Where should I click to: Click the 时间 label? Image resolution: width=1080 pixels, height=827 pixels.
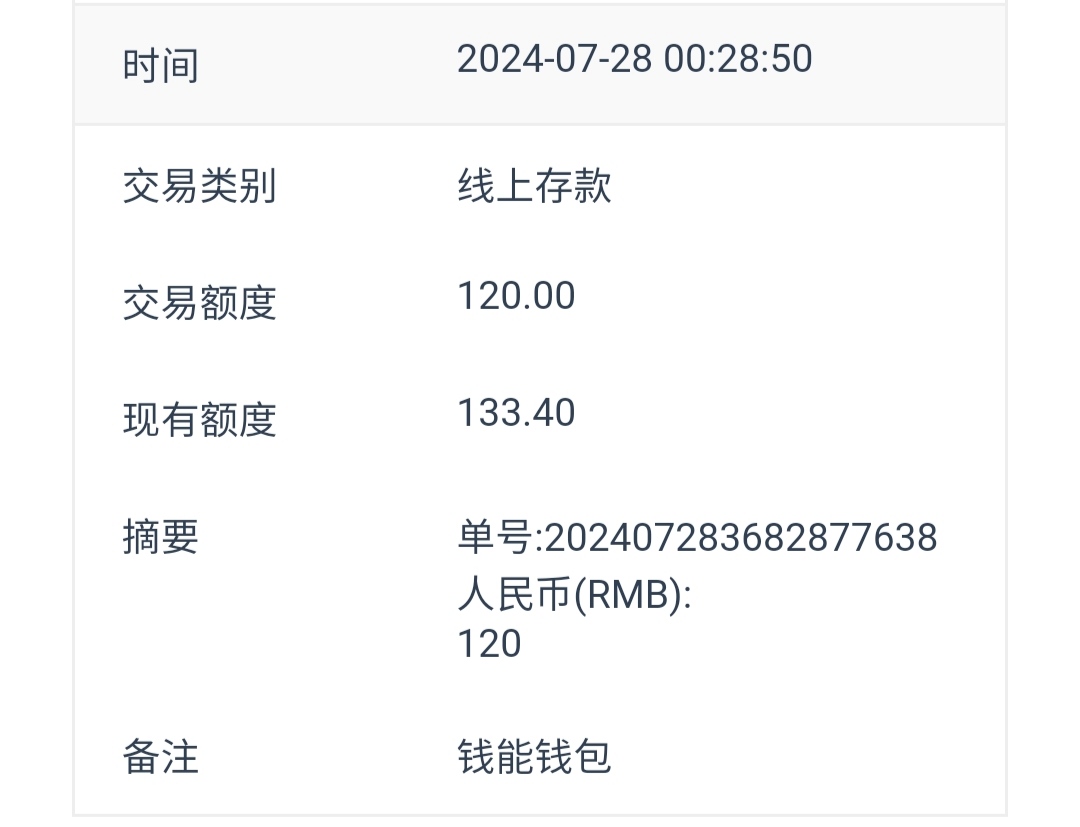pos(160,66)
